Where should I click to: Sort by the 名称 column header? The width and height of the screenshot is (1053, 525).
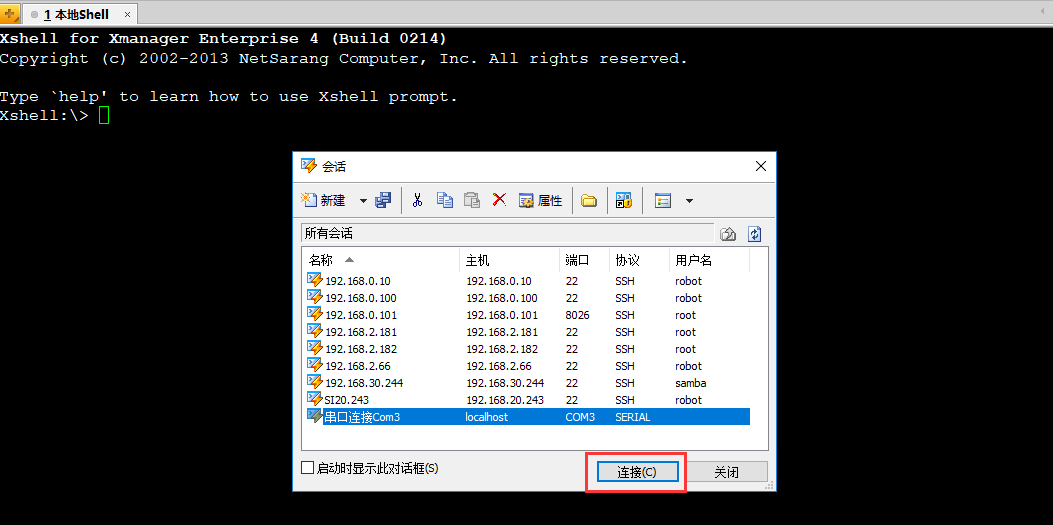(x=381, y=260)
